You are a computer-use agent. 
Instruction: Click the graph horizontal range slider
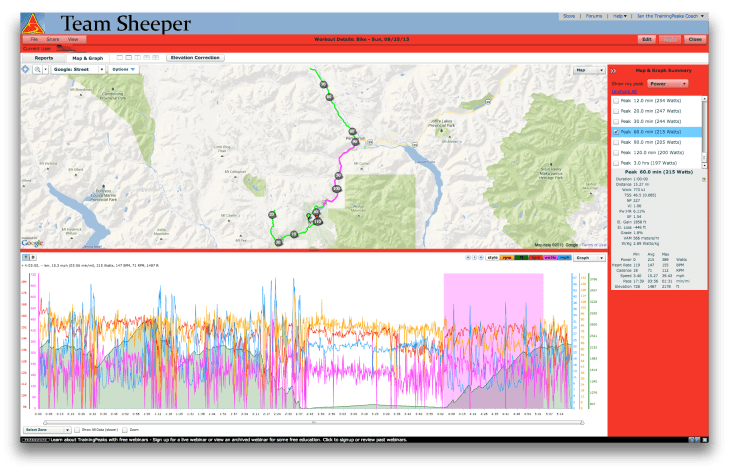point(314,423)
